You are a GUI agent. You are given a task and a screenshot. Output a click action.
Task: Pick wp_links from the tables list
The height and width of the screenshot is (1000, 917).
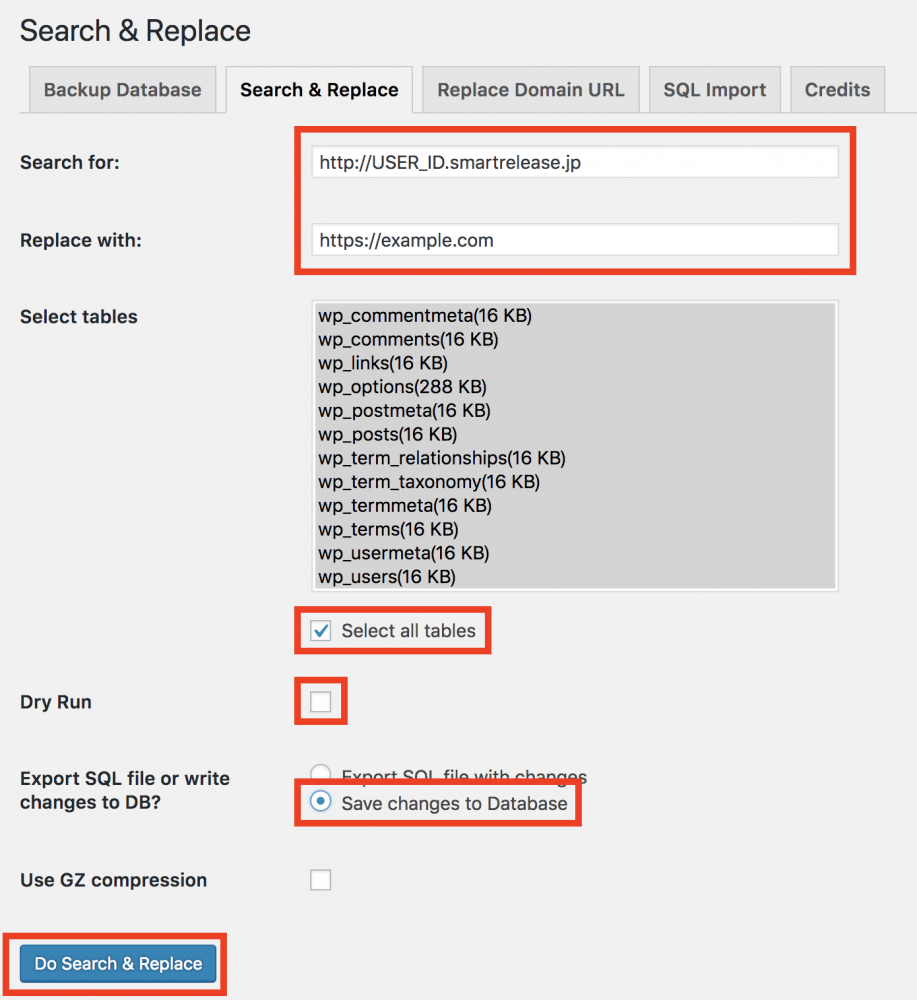(x=382, y=363)
